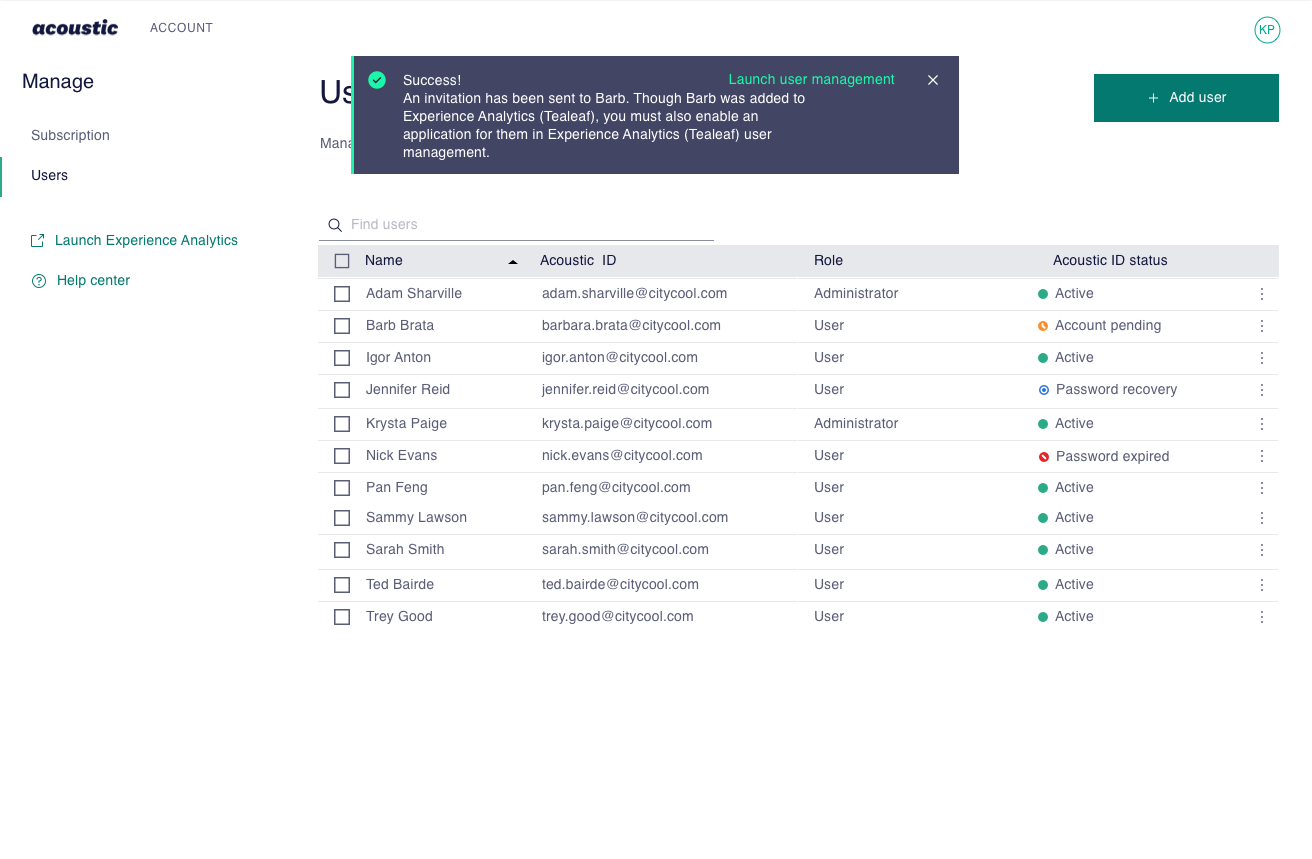The height and width of the screenshot is (859, 1312).
Task: Open the ACCOUNT top menu
Action: (181, 28)
